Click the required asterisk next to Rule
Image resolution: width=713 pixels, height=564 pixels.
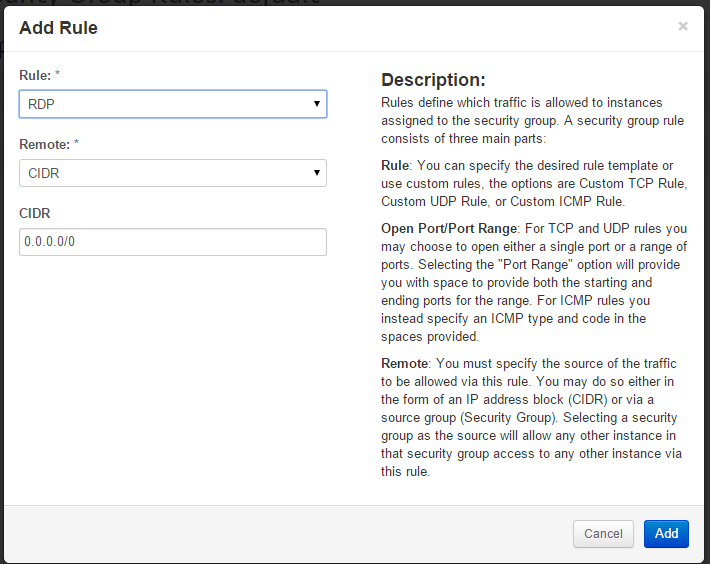(x=59, y=76)
